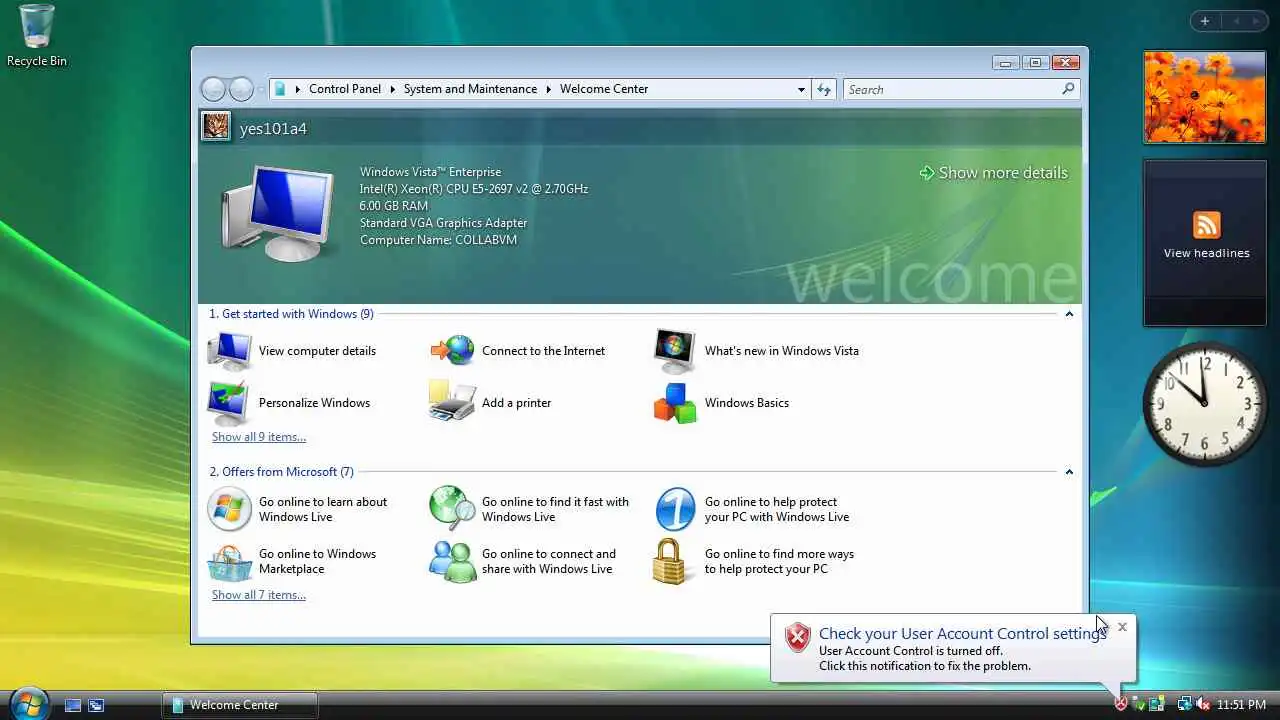This screenshot has width=1280, height=720.
Task: Click the green checkmark tray icon
Action: 1139,704
